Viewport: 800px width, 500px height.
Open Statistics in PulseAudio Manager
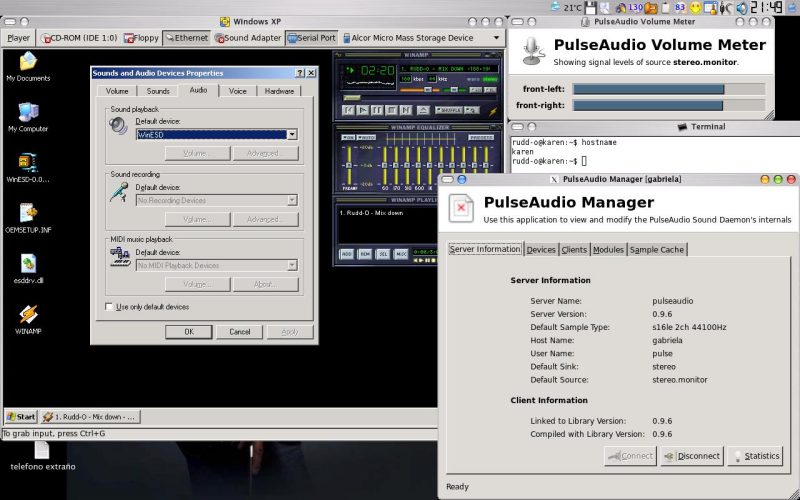point(756,456)
